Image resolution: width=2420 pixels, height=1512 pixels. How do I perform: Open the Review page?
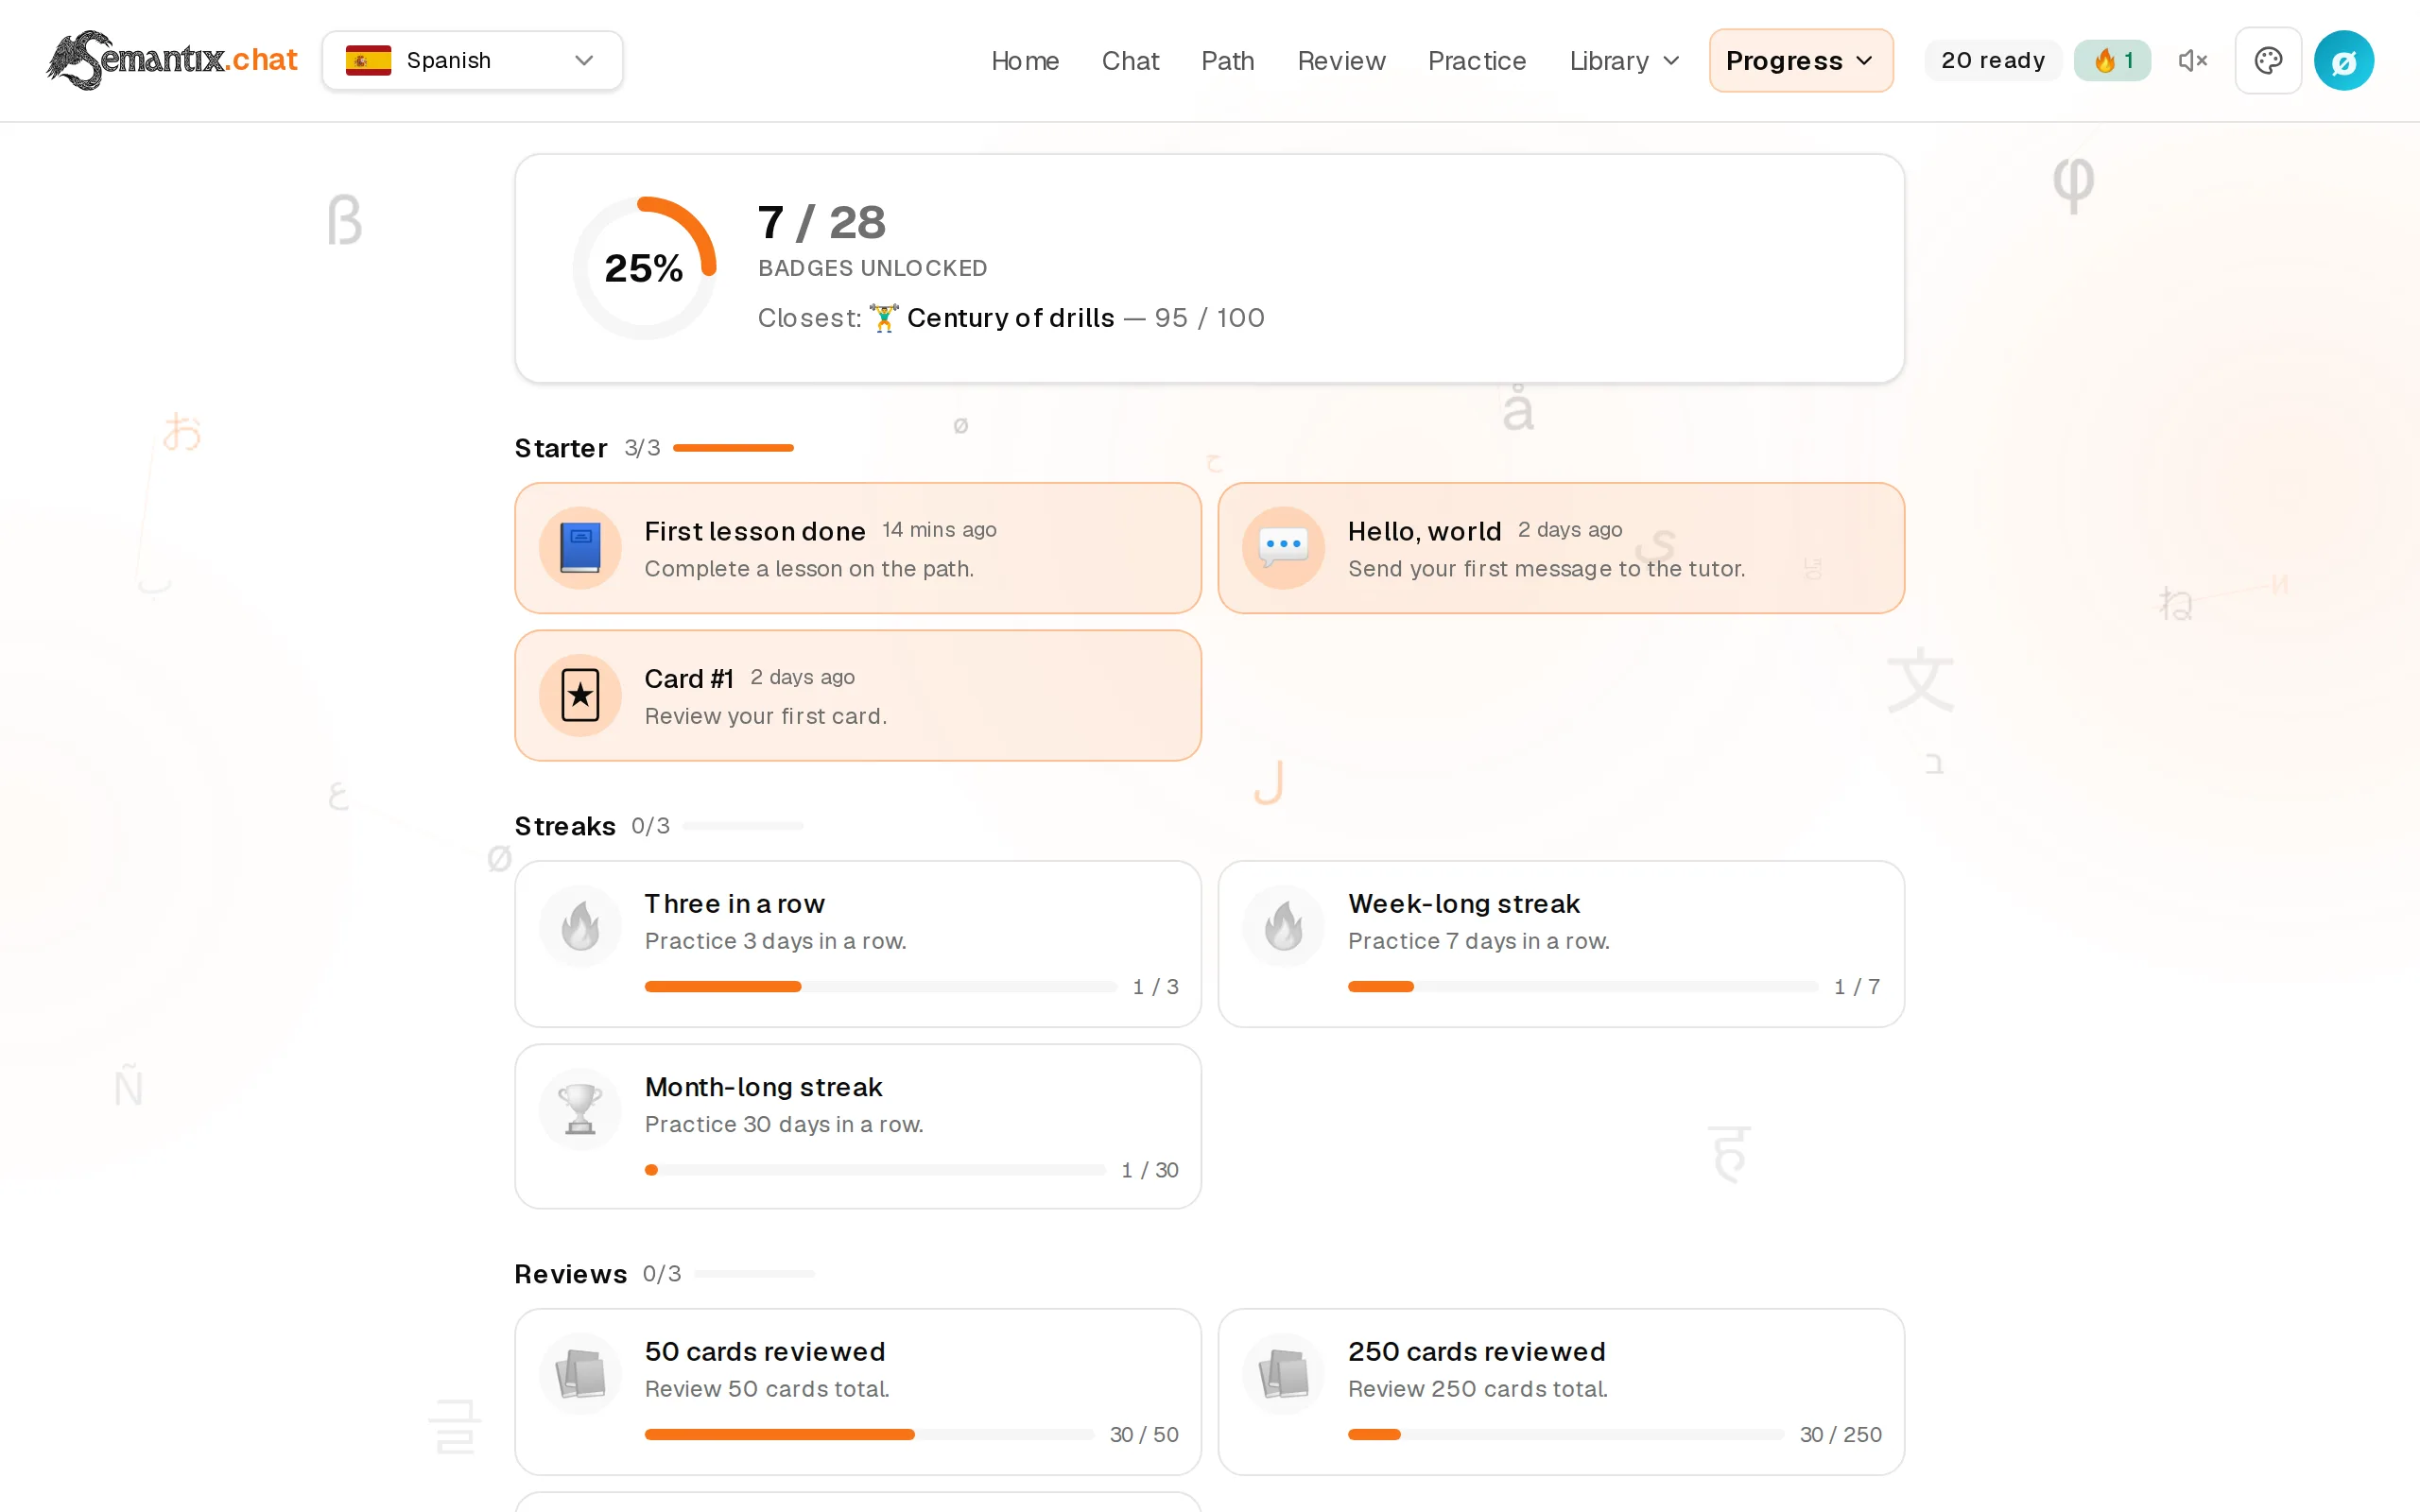[1340, 61]
